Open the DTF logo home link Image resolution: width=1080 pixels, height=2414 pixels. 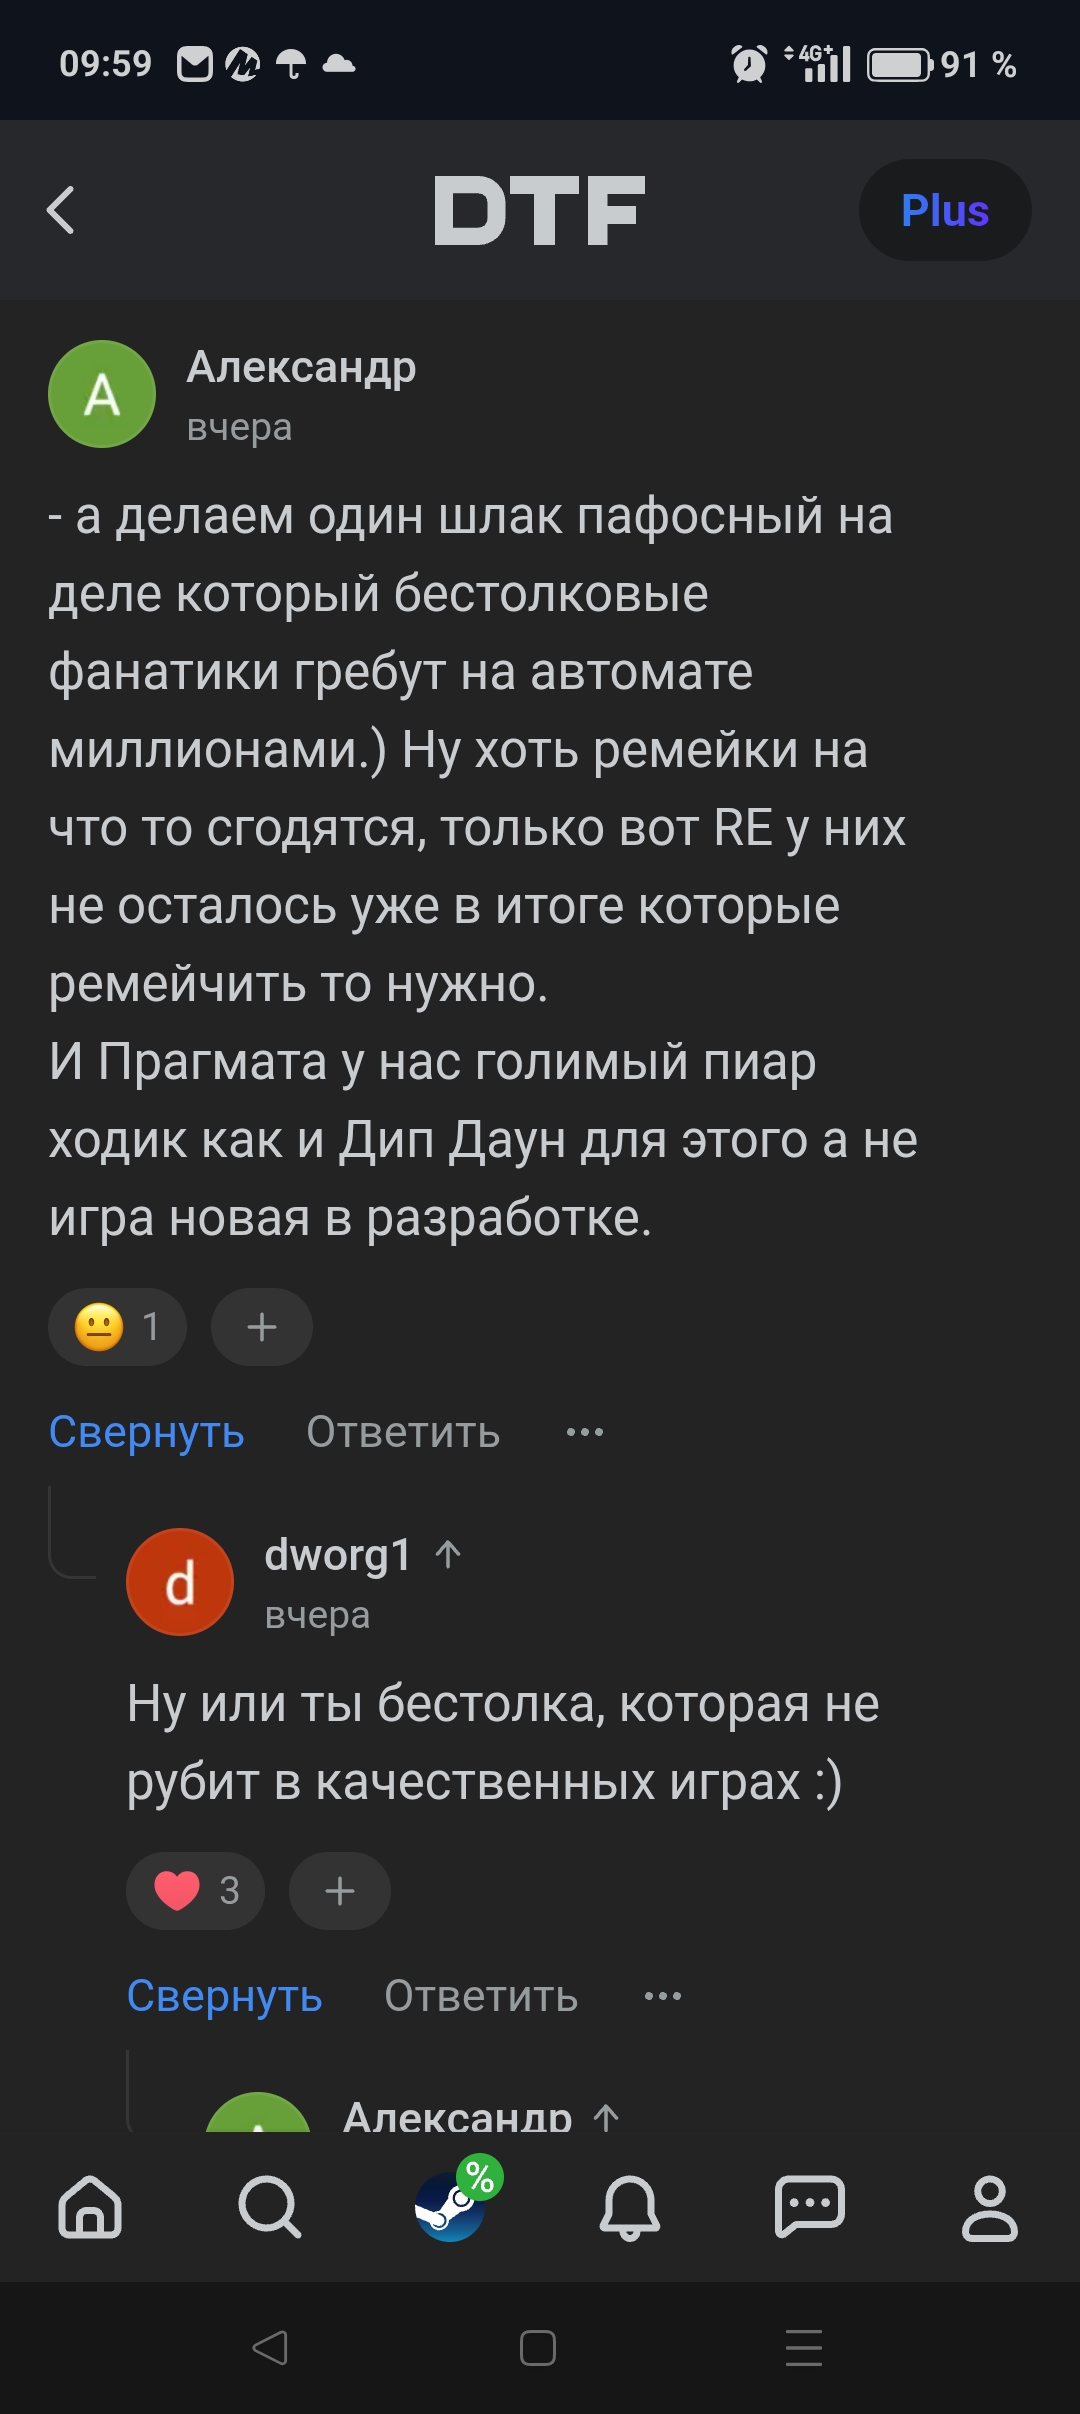539,210
